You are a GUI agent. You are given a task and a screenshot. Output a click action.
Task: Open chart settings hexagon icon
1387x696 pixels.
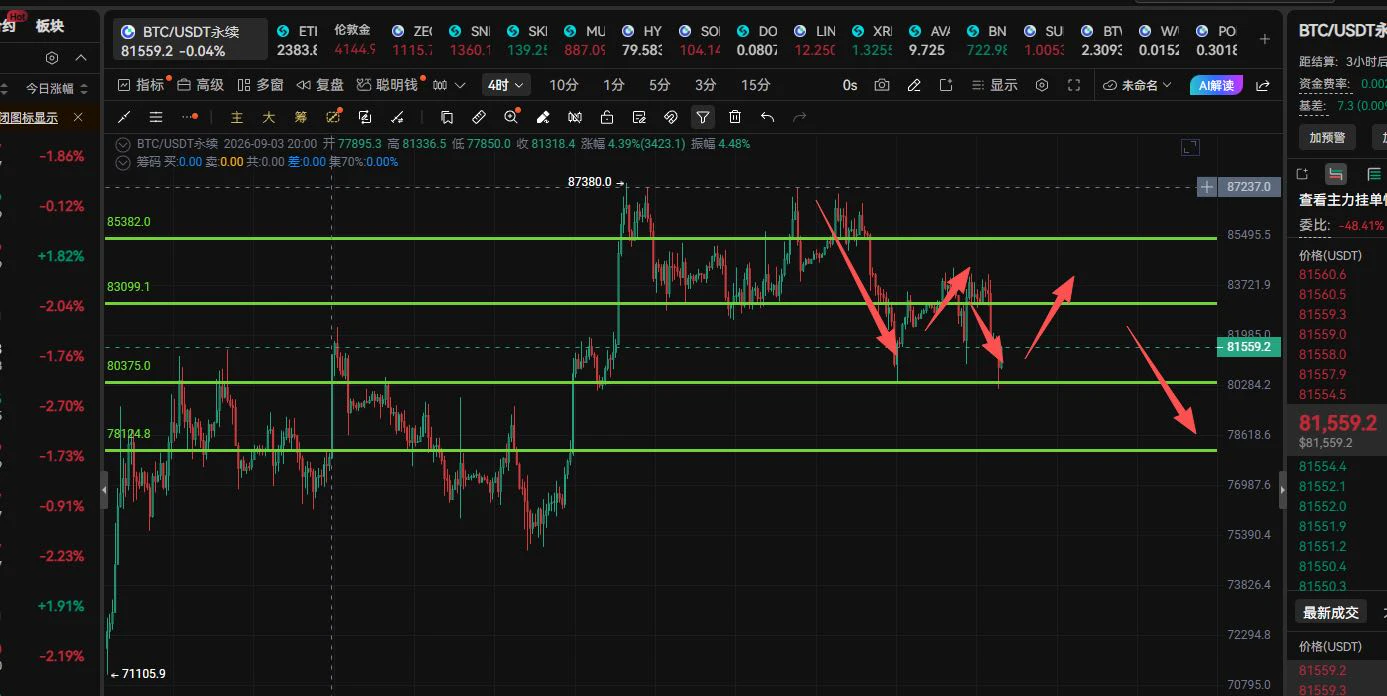pos(1042,85)
